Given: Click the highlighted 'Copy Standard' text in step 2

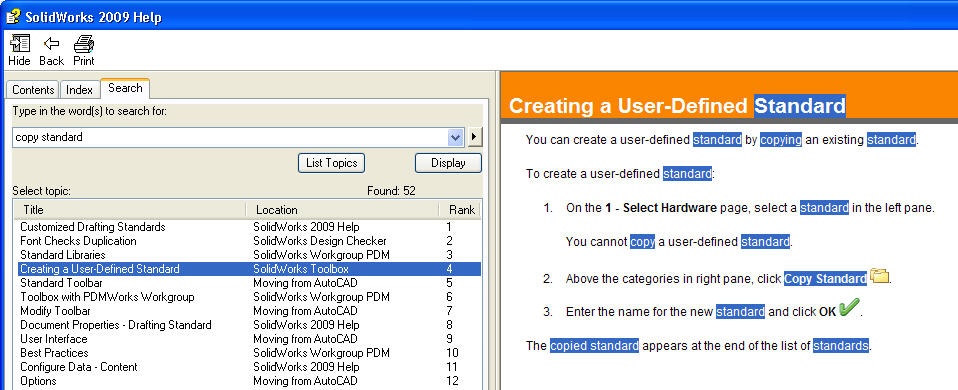Looking at the screenshot, I should (x=825, y=279).
